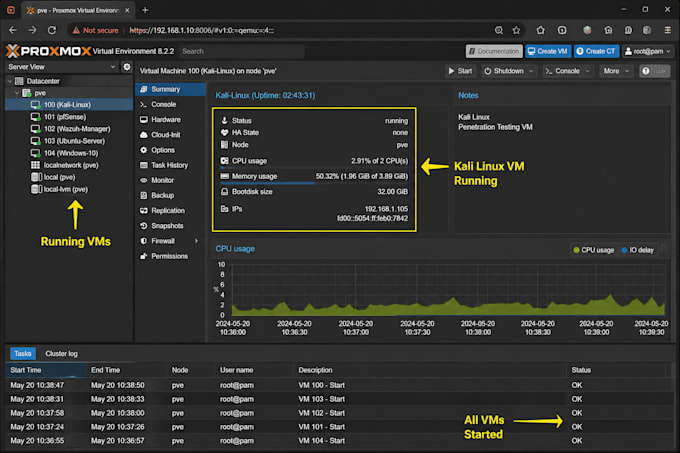680x453 pixels.
Task: Click the Help button
Action: [x=655, y=71]
